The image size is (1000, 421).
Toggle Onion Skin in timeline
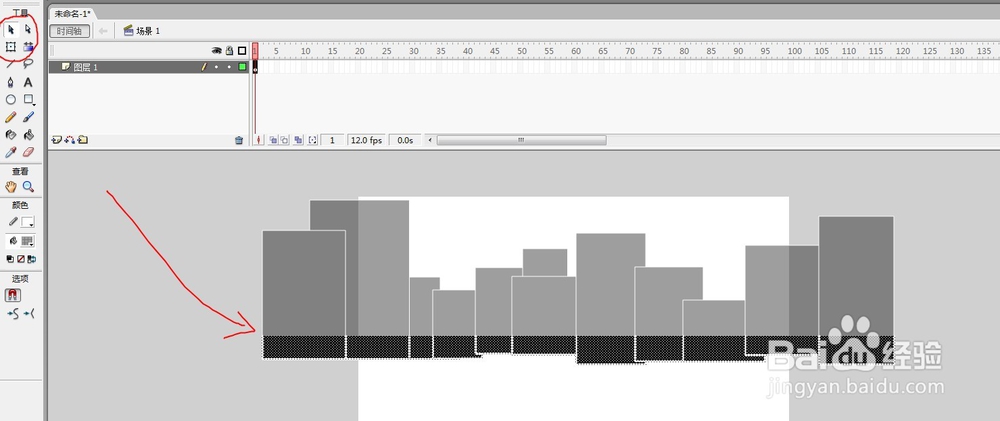[x=273, y=140]
